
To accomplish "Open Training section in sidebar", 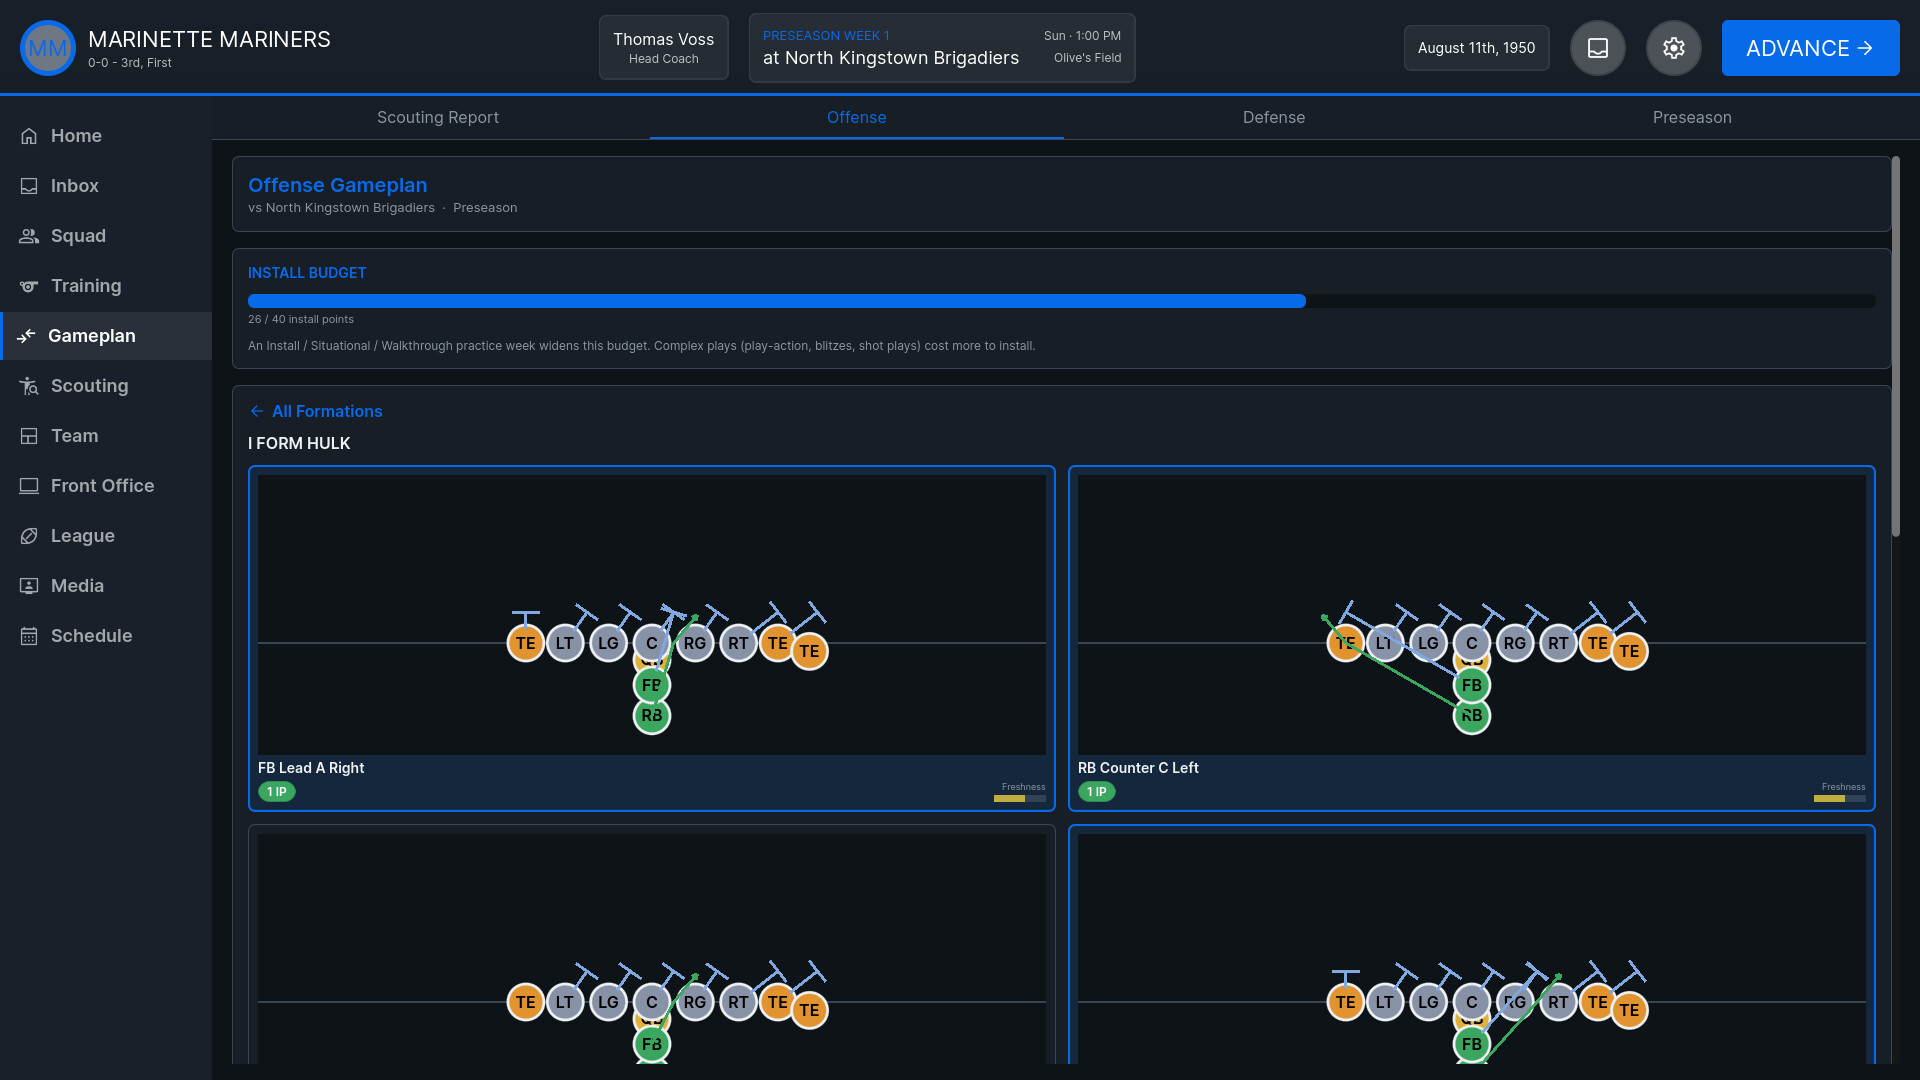I will pos(106,286).
